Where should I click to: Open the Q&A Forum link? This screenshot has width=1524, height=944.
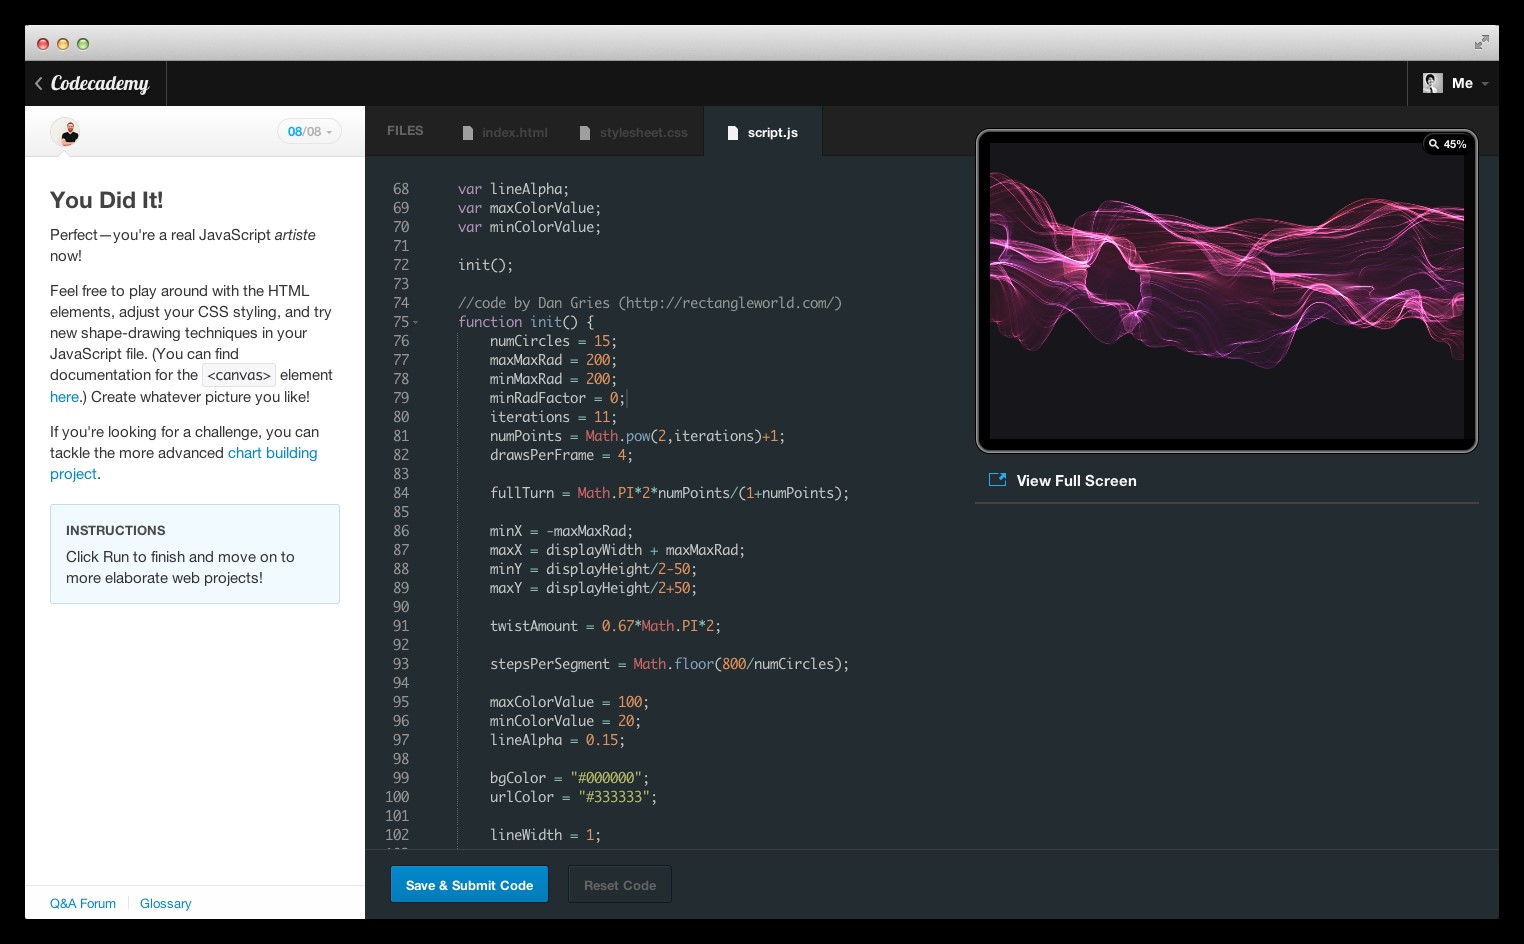pyautogui.click(x=82, y=903)
